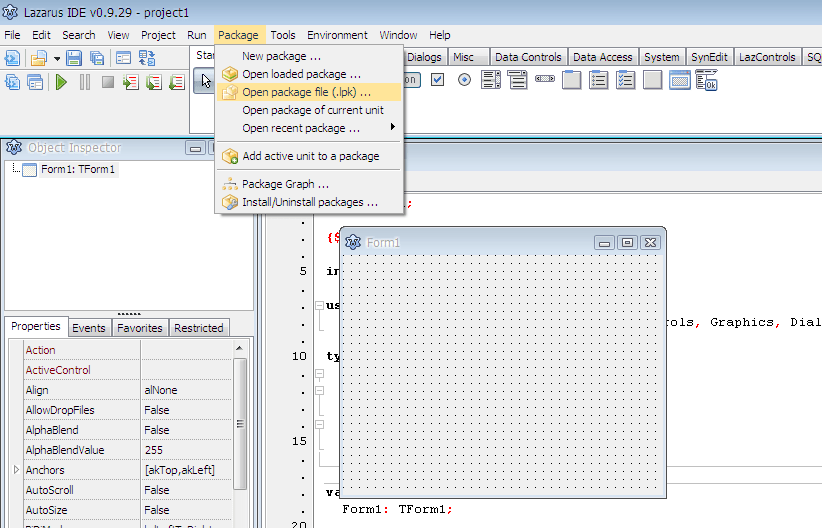Select the TListBox component icon

(491, 80)
